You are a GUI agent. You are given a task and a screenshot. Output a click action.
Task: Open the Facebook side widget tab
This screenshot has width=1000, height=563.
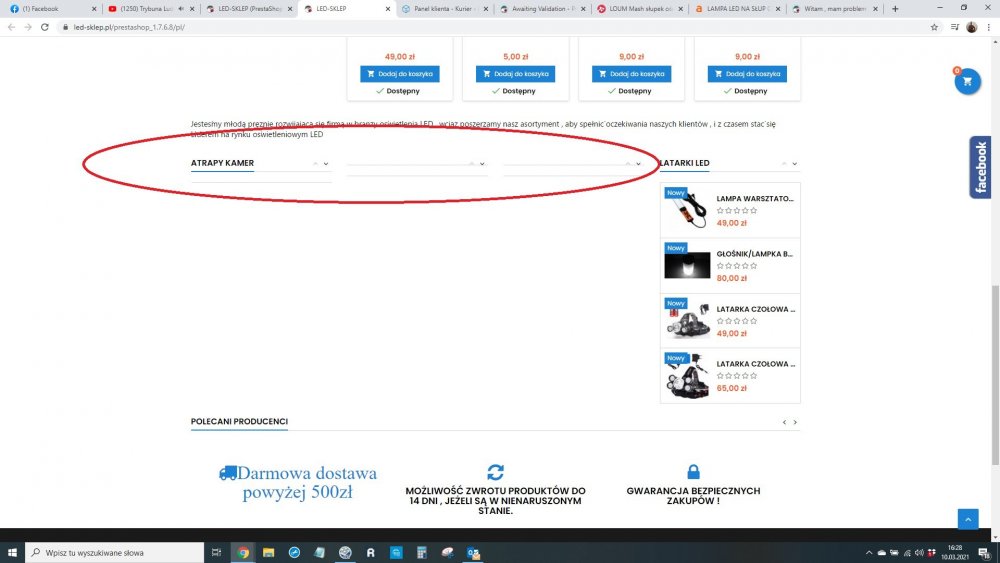980,167
